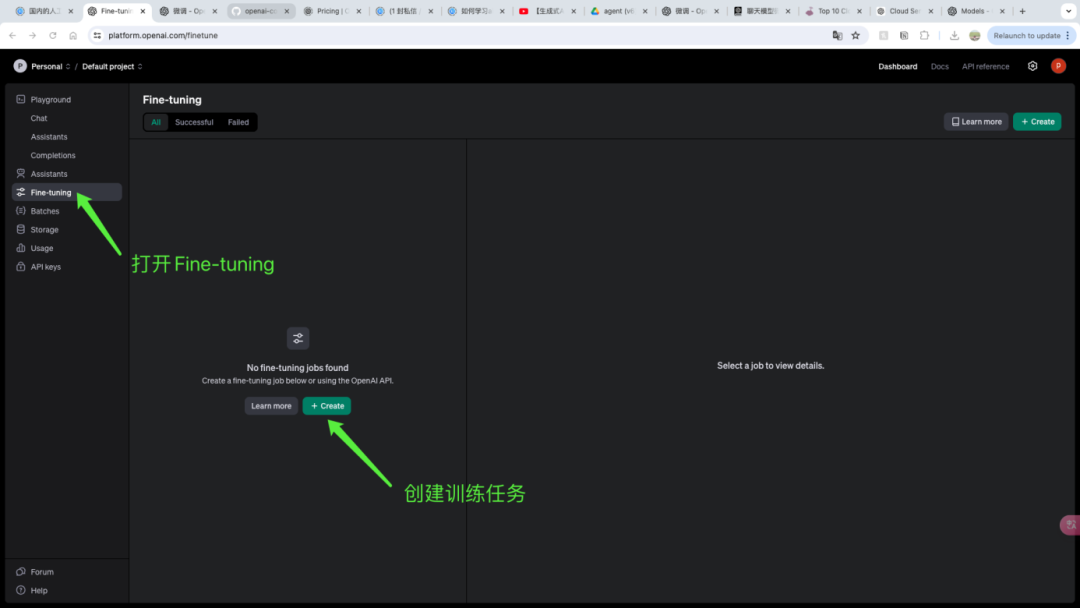Click top-right green Create button
Screen dimensions: 1080x608
[1037, 122]
